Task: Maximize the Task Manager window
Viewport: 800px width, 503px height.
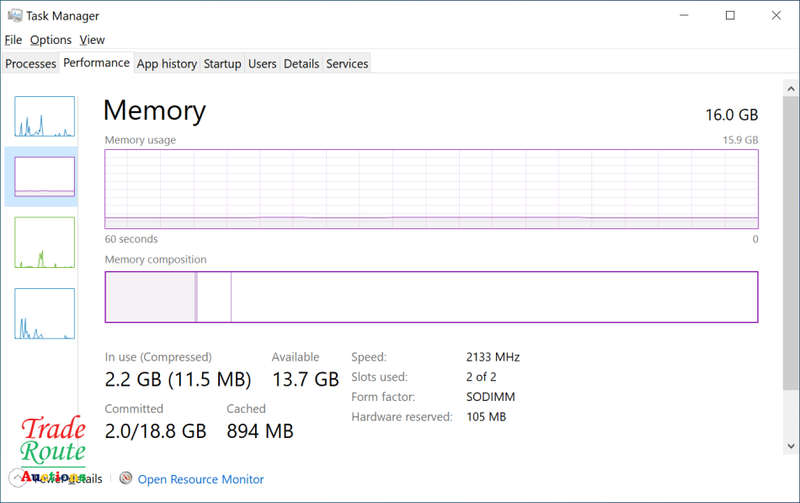Action: click(730, 15)
